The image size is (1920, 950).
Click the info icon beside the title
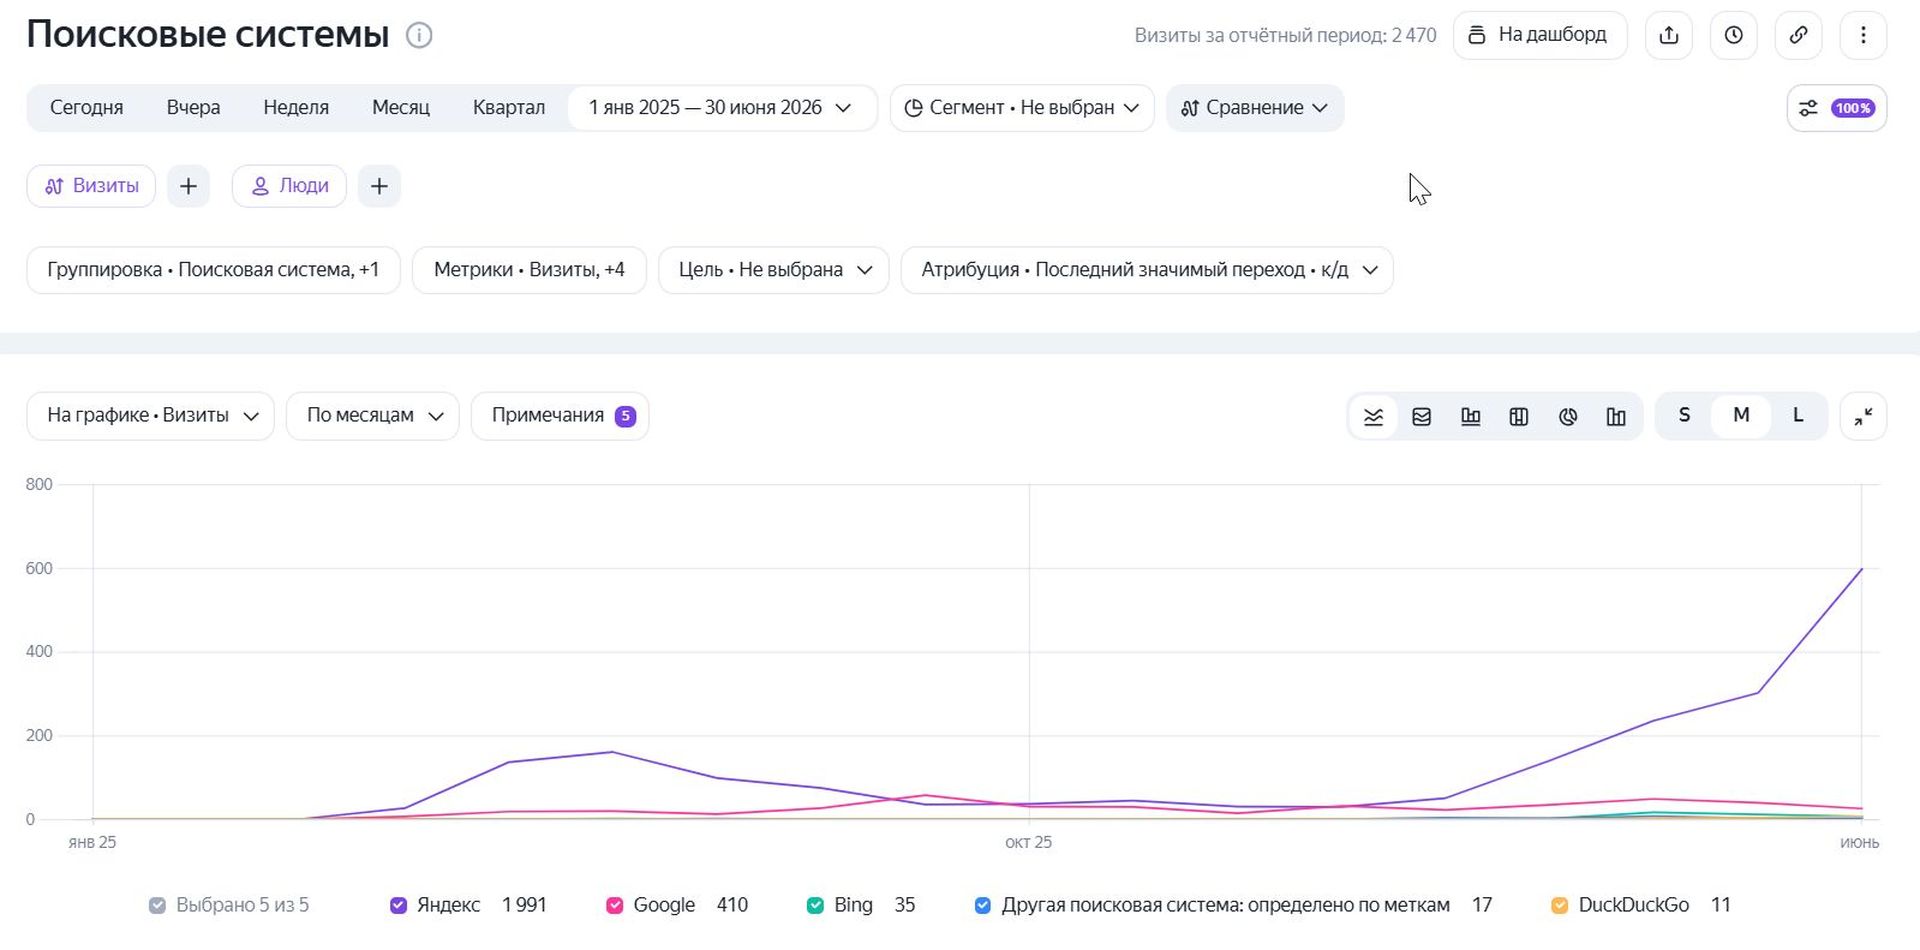coord(419,35)
